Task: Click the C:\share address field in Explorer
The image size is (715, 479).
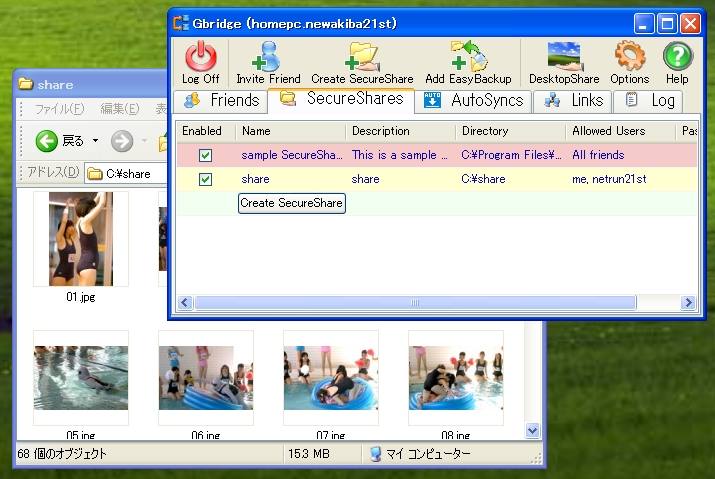Action: pos(126,174)
